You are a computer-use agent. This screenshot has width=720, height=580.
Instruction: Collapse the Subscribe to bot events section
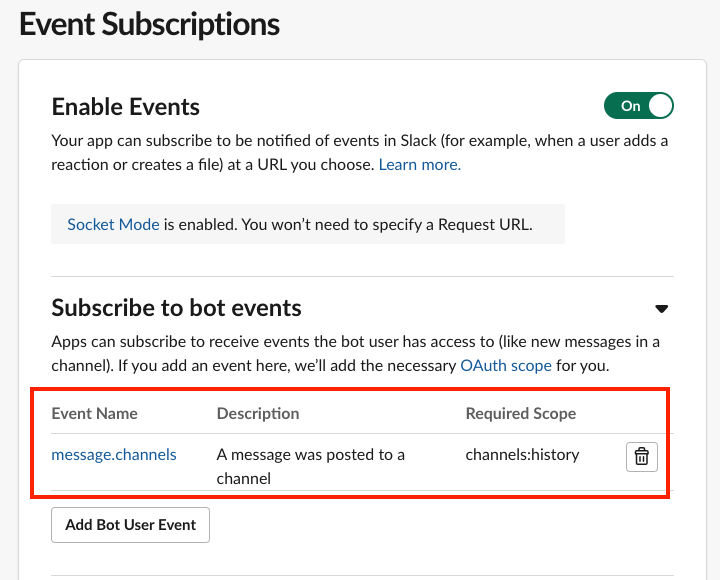pyautogui.click(x=661, y=308)
